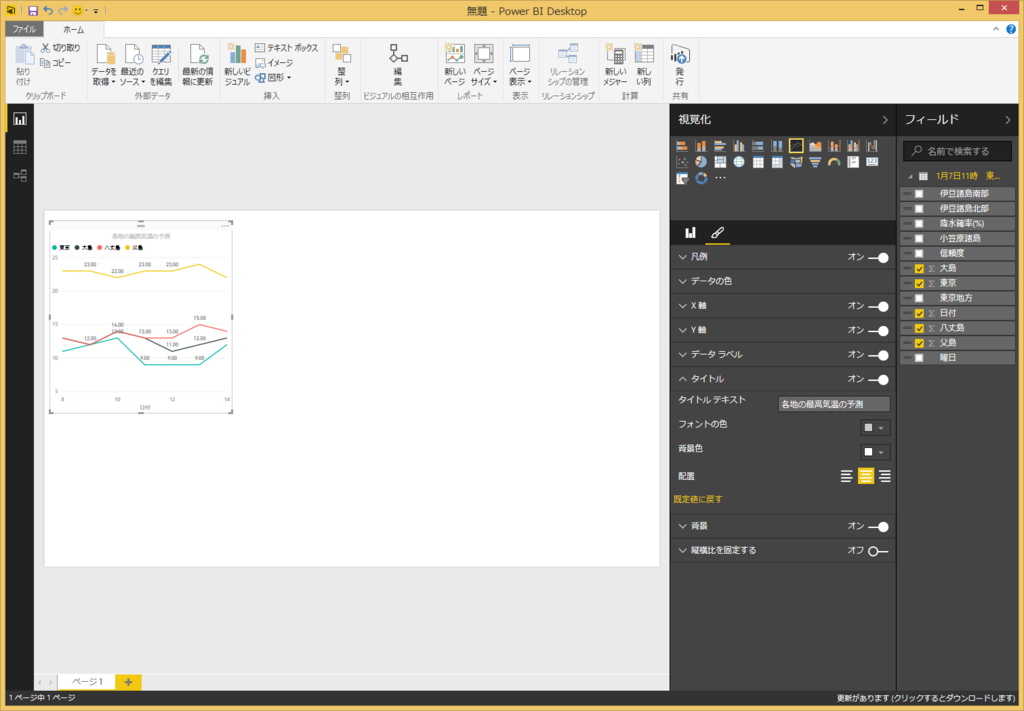Viewport: 1024px width, 711px height.
Task: Uncheck the 大島 field checkbox
Action: tap(919, 268)
